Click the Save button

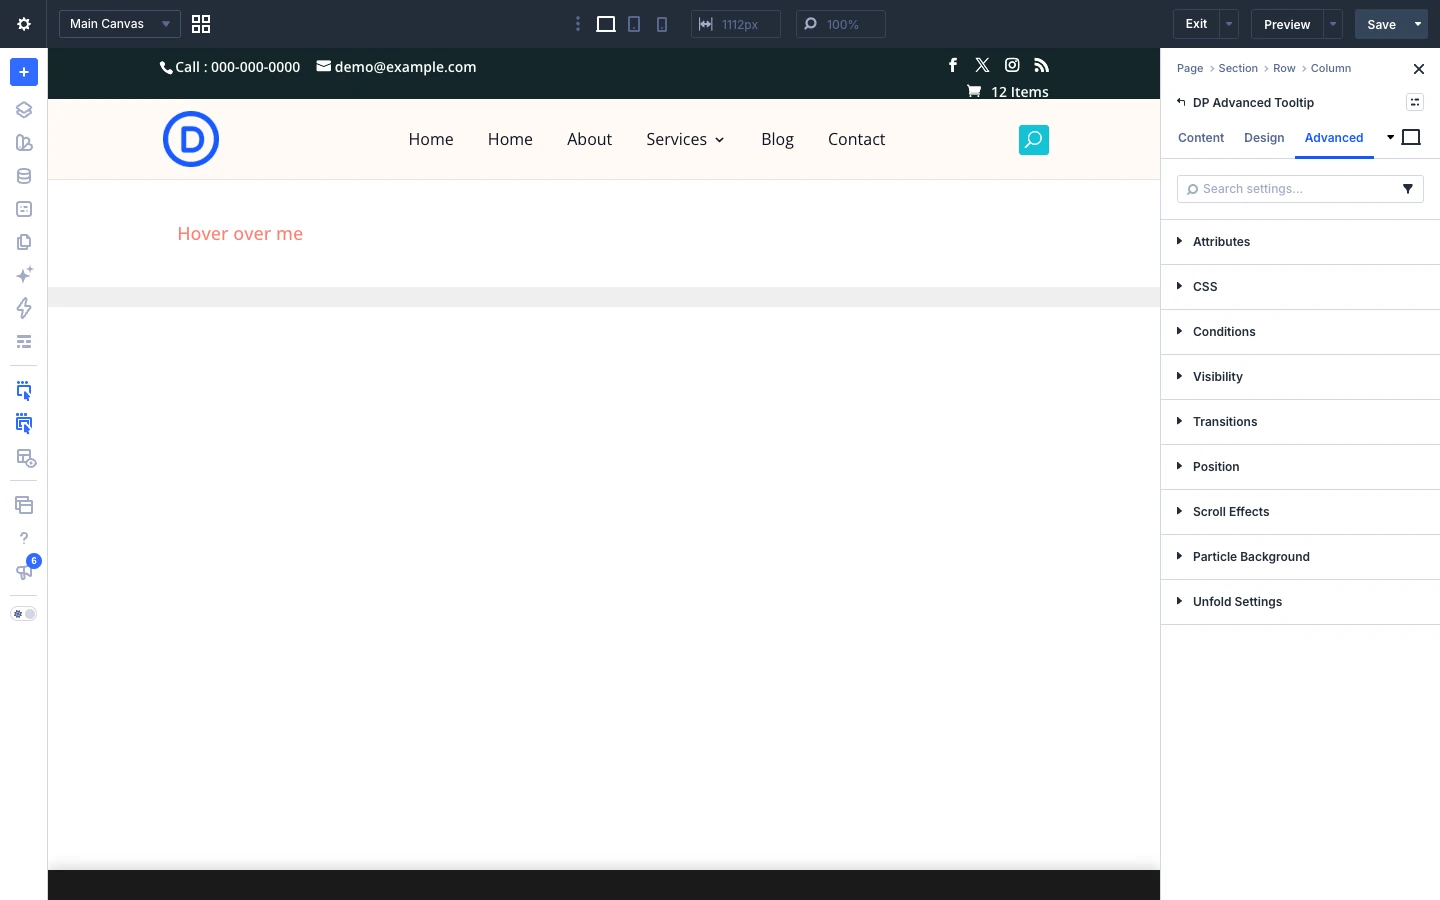coord(1381,24)
